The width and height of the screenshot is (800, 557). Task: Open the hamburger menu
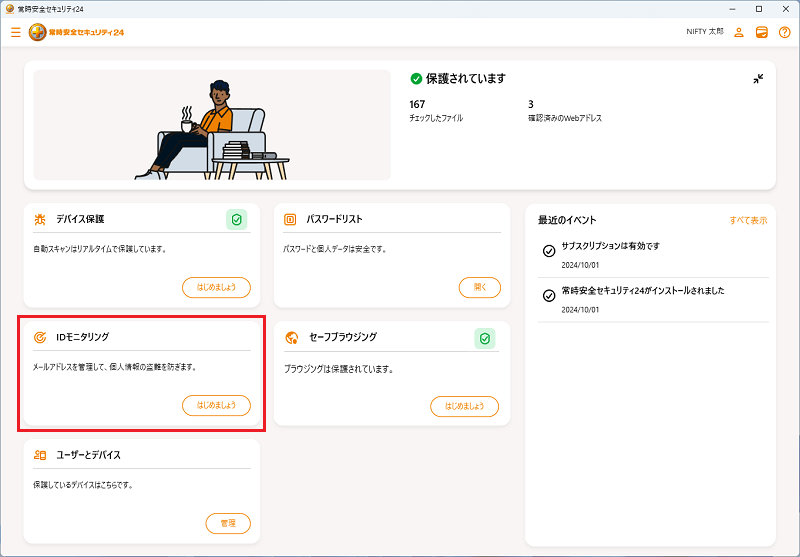tap(15, 32)
